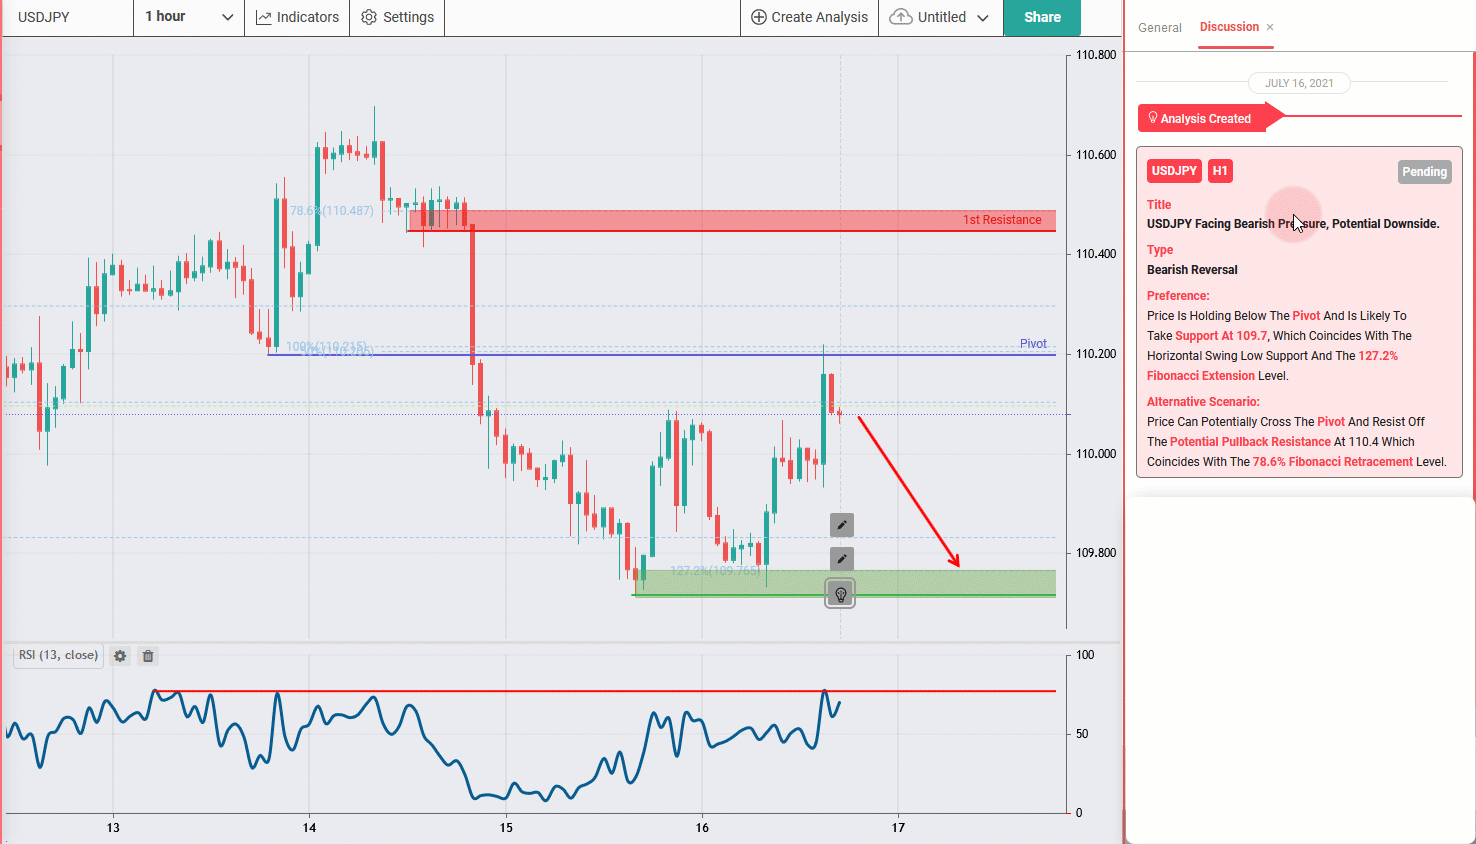Click the 78.6% Fibonacci Retracement text
The width and height of the screenshot is (1476, 844).
1333,462
